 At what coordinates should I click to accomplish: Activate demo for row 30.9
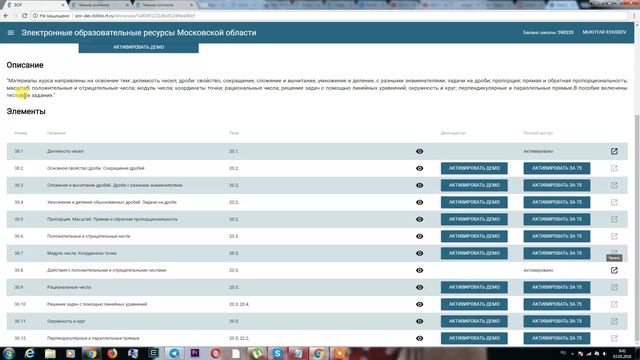[474, 287]
